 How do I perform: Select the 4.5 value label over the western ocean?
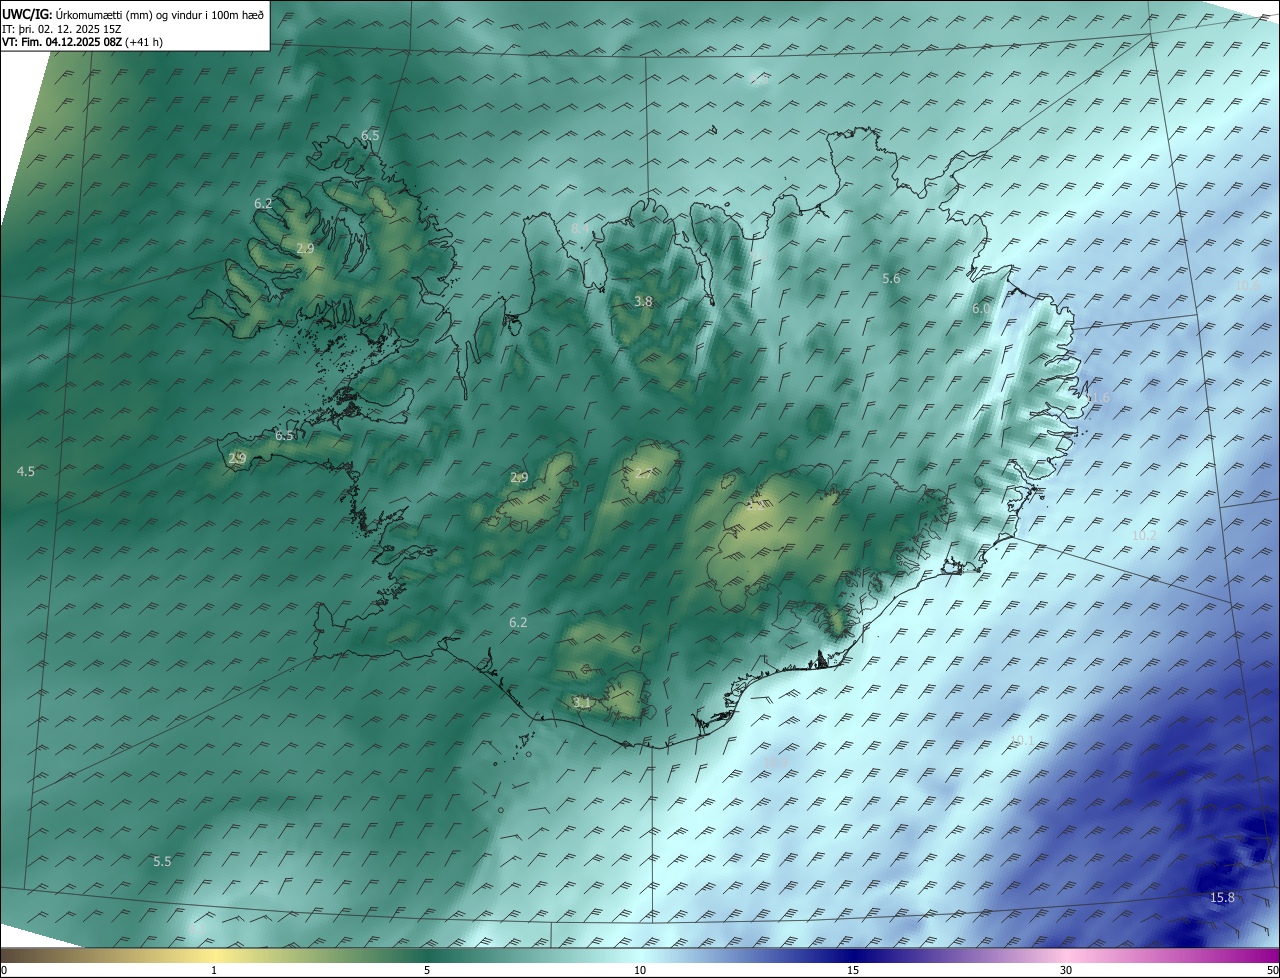coord(26,471)
